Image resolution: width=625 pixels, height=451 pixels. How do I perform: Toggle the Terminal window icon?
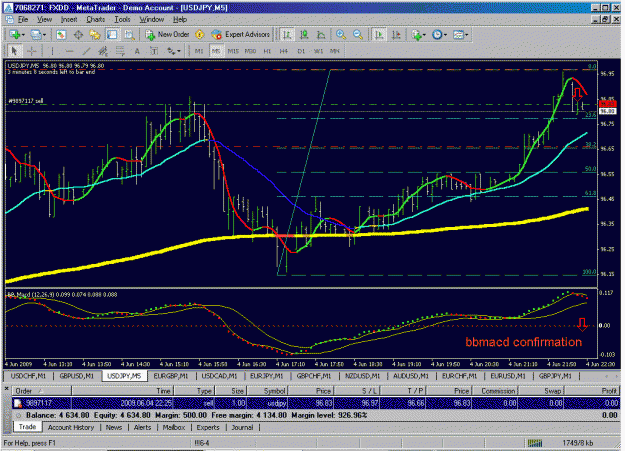click(x=112, y=35)
